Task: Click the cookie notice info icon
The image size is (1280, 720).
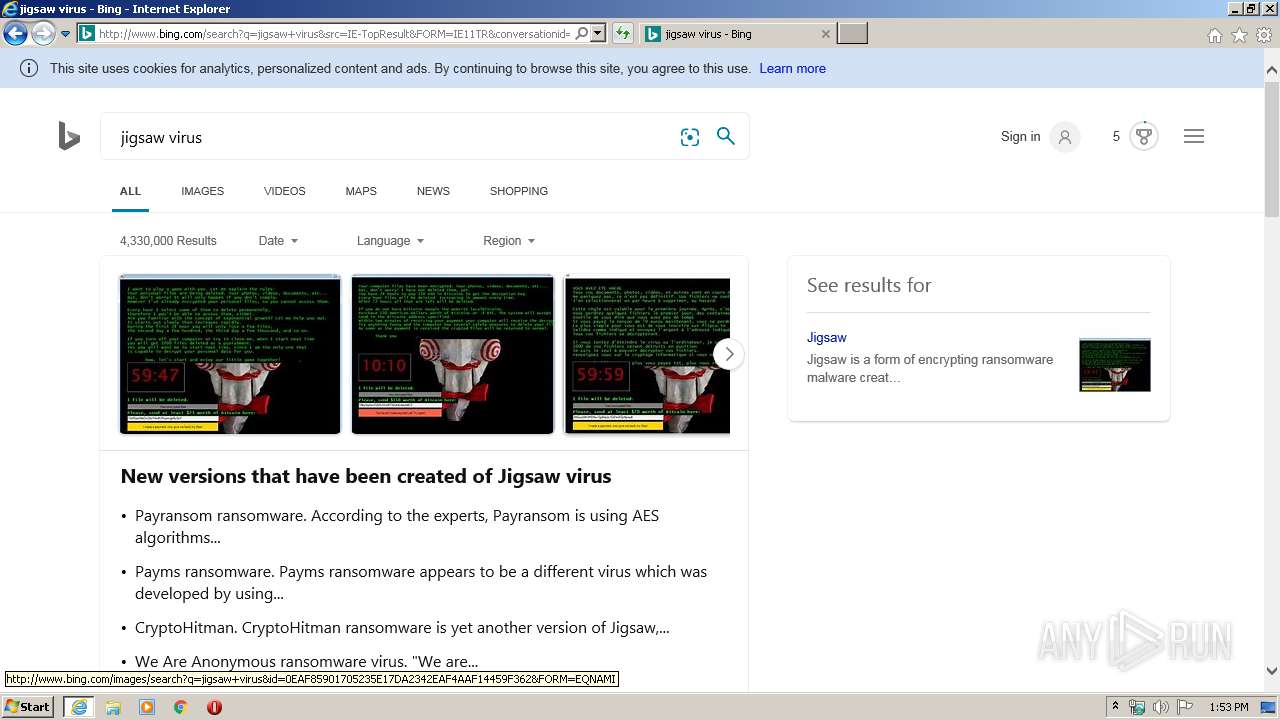Action: click(29, 68)
